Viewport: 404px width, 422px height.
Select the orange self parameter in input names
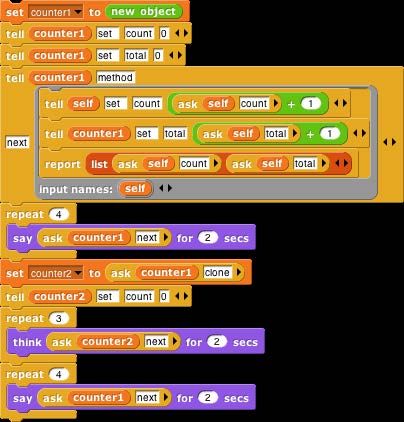[x=135, y=189]
